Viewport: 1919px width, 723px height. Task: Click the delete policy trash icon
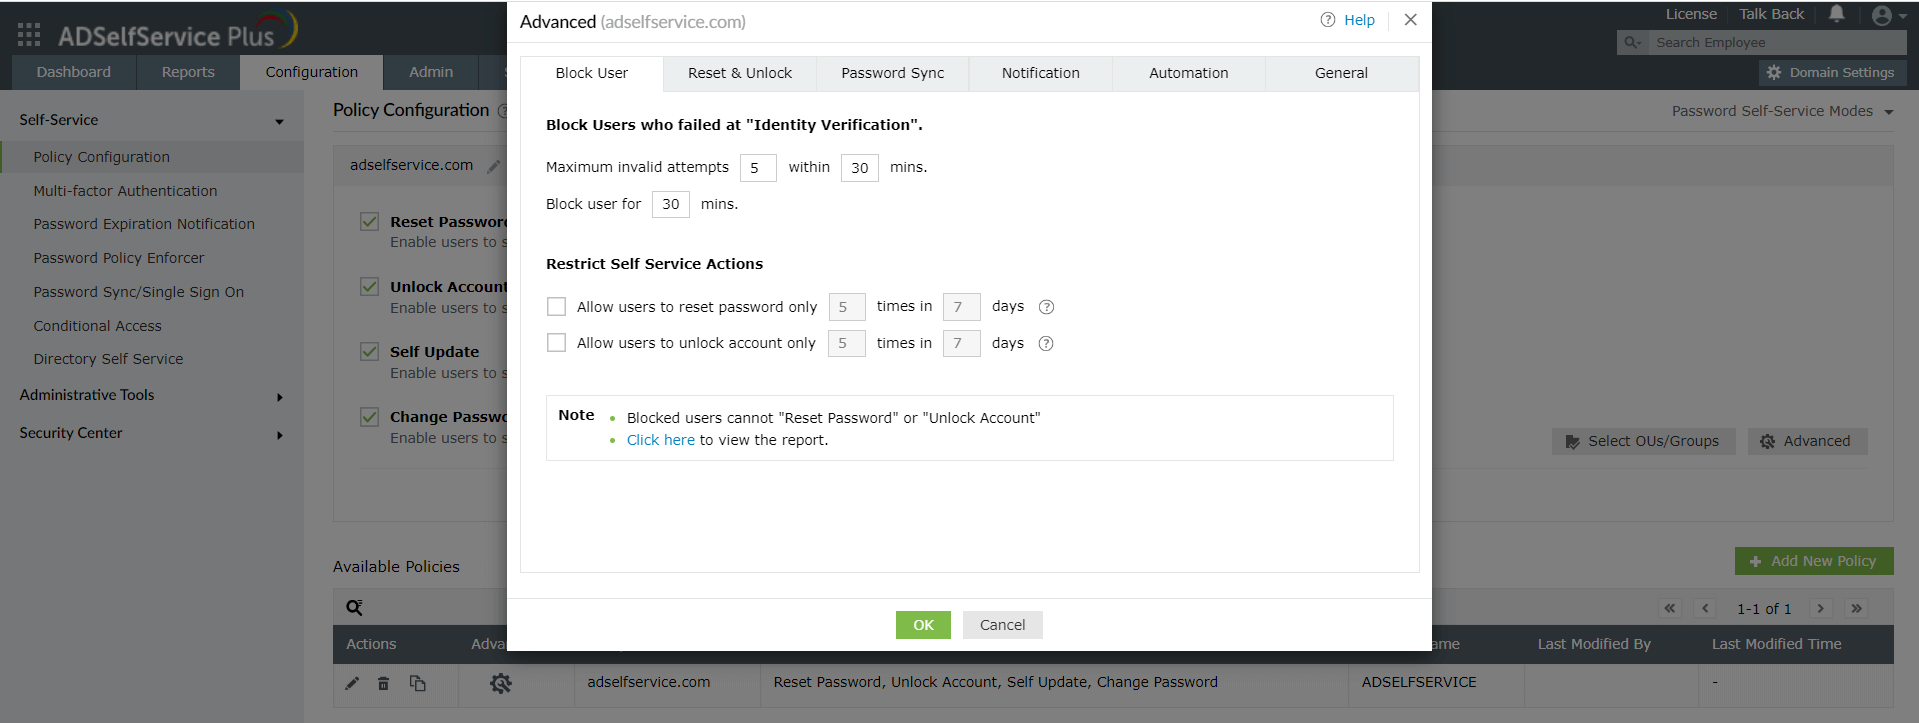[383, 683]
